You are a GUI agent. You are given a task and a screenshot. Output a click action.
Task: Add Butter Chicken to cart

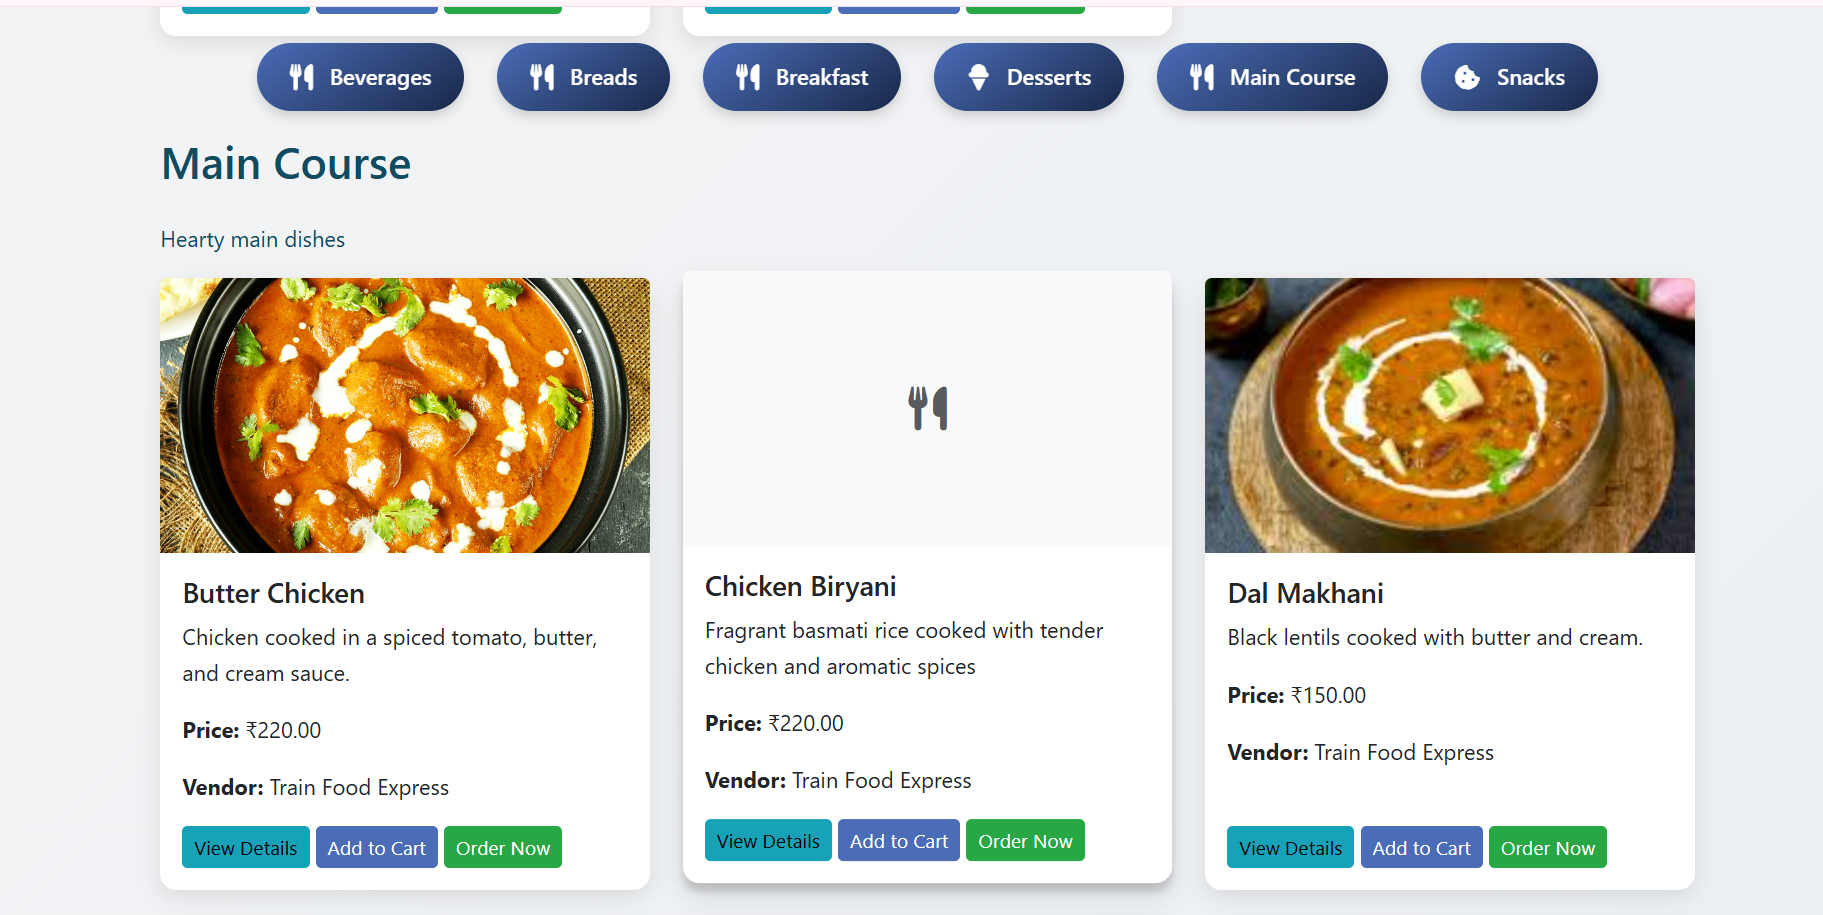pyautogui.click(x=376, y=848)
